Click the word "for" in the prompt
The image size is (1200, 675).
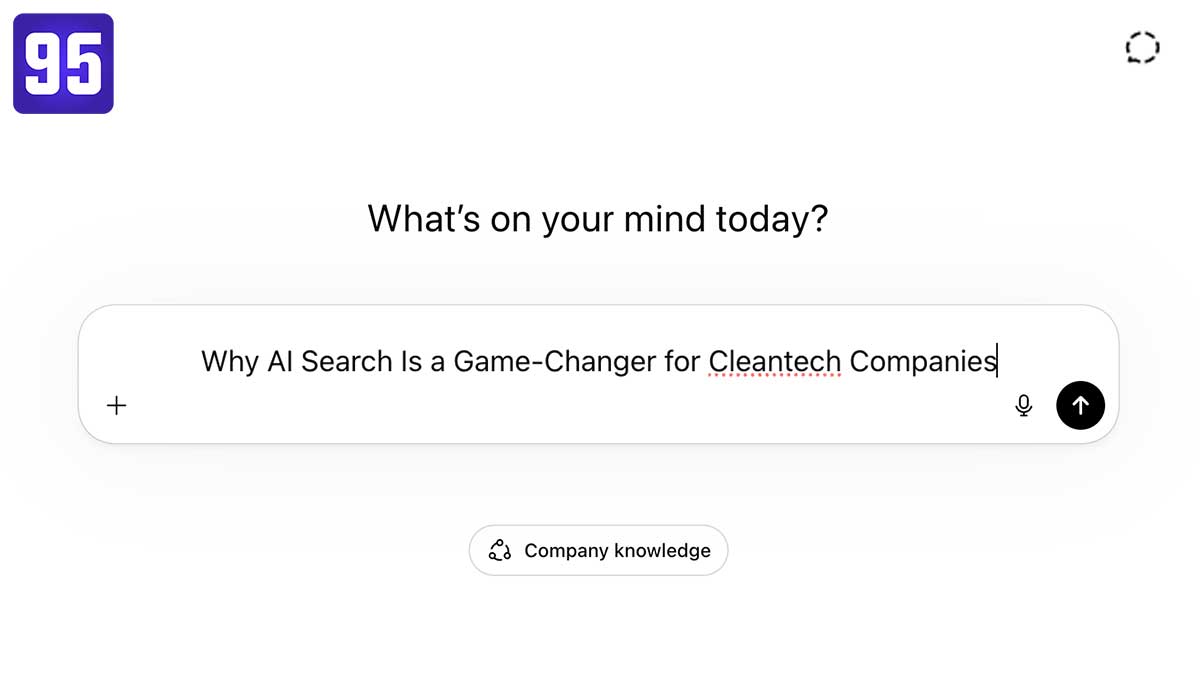click(x=682, y=361)
